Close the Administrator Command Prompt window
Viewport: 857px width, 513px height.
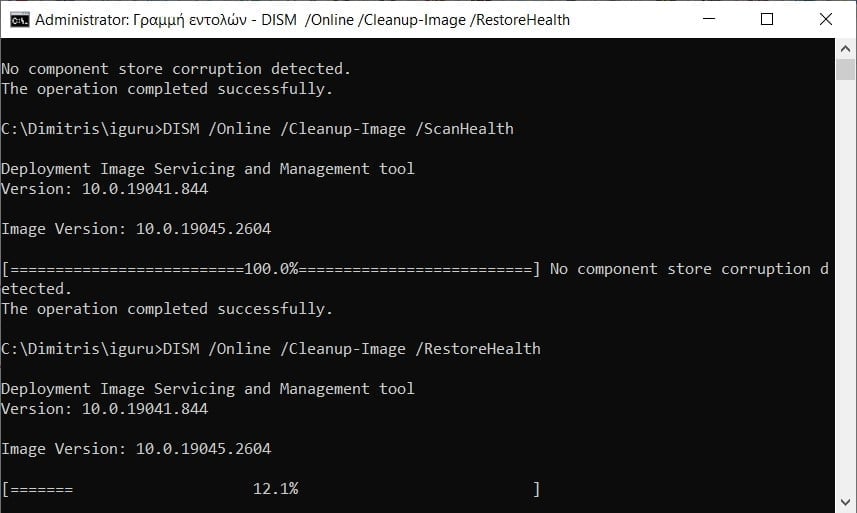point(825,19)
